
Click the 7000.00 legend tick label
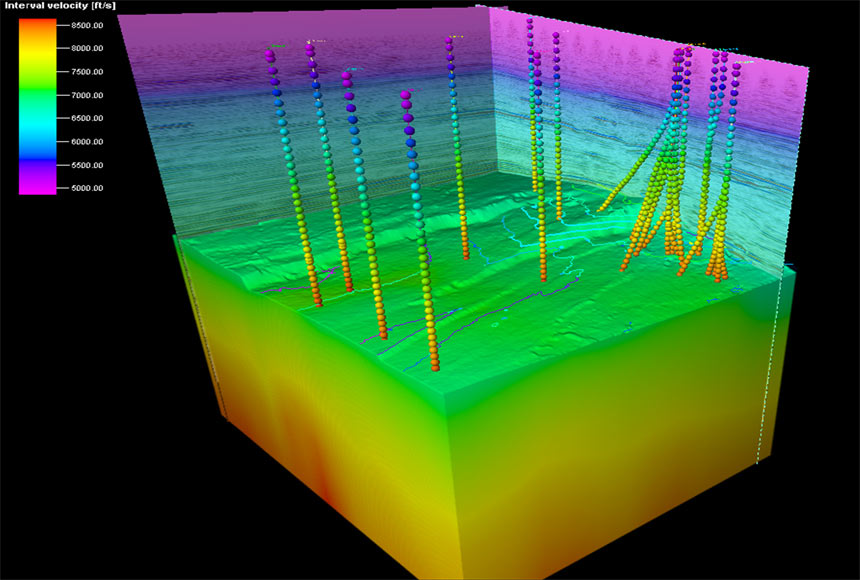coord(89,95)
